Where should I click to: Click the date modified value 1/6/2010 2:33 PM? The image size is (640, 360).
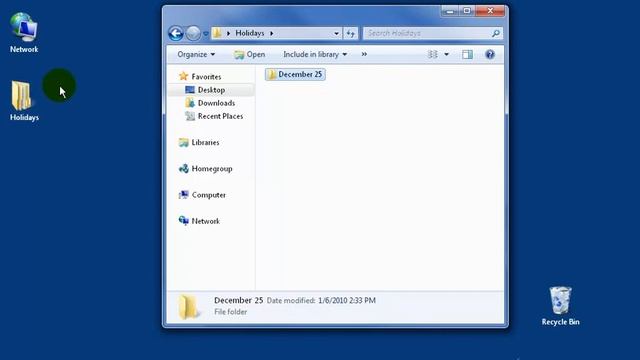click(347, 300)
